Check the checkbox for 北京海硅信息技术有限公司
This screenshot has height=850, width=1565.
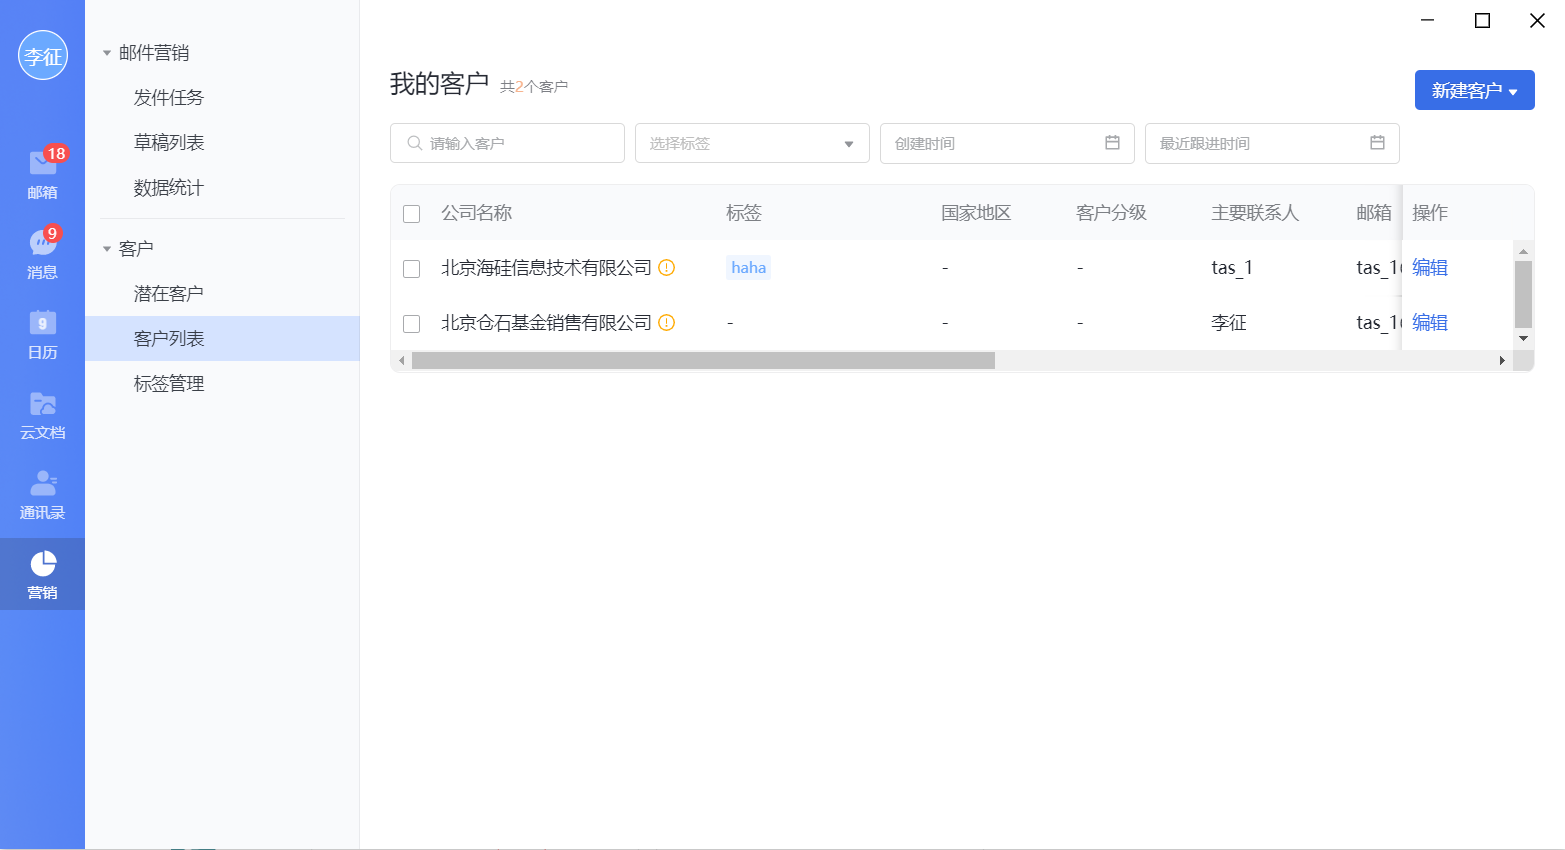click(x=412, y=267)
